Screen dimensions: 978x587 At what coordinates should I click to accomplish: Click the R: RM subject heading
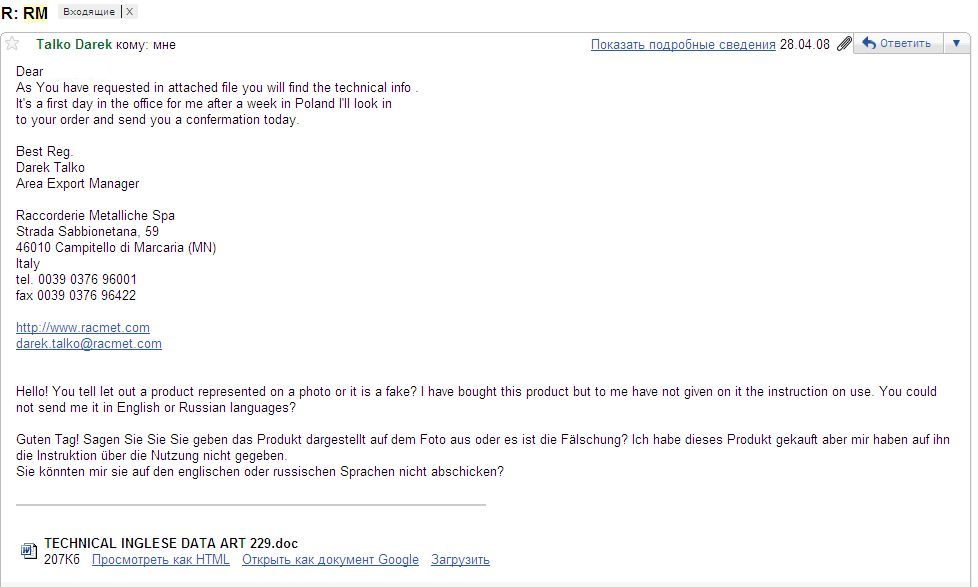[x=25, y=13]
